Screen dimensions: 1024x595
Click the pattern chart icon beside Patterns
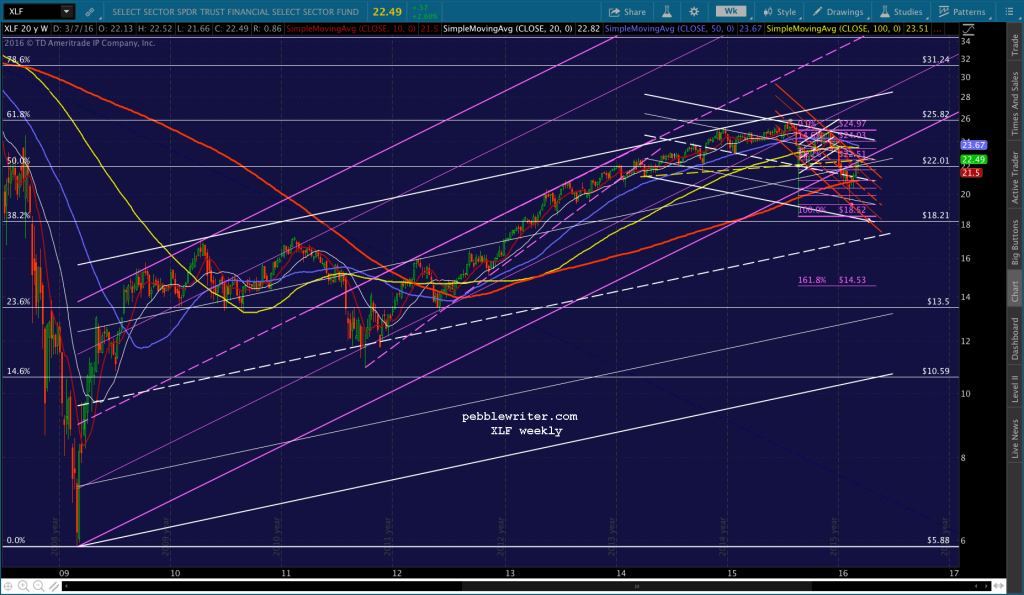pos(944,12)
